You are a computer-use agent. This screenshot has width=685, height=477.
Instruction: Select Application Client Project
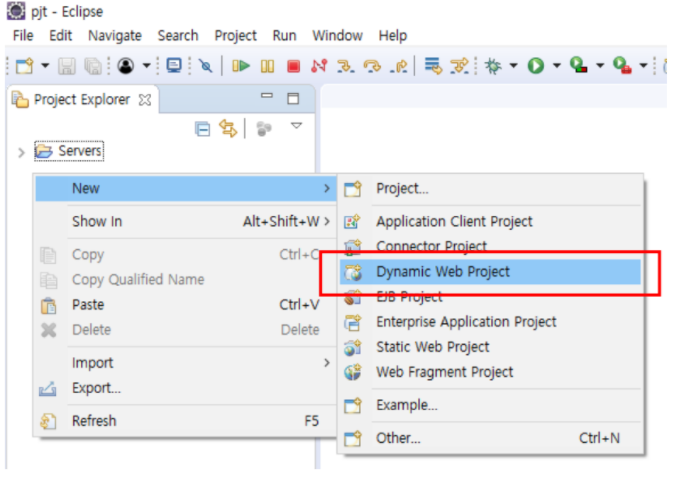pyautogui.click(x=490, y=221)
